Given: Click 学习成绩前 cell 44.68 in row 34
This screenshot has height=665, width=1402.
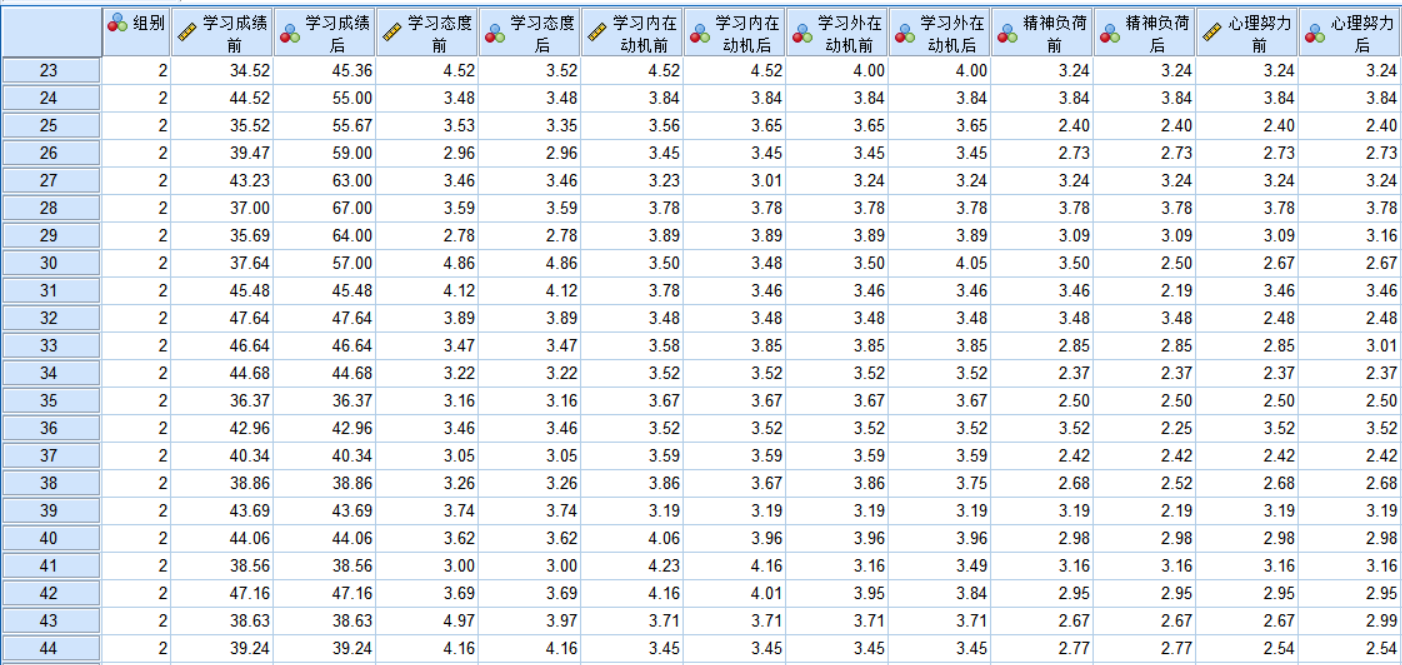Looking at the screenshot, I should (x=222, y=373).
